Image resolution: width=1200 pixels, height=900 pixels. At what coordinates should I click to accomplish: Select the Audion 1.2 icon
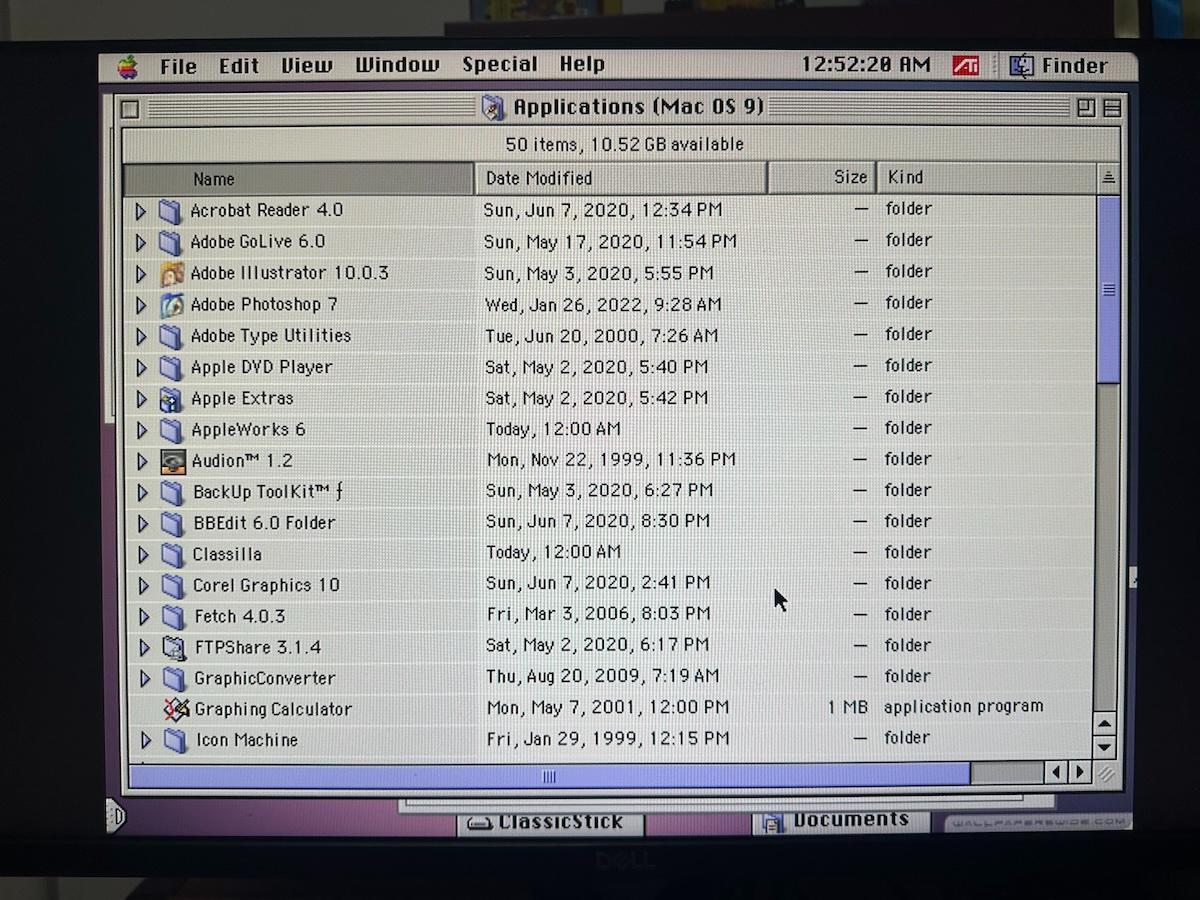coord(173,461)
